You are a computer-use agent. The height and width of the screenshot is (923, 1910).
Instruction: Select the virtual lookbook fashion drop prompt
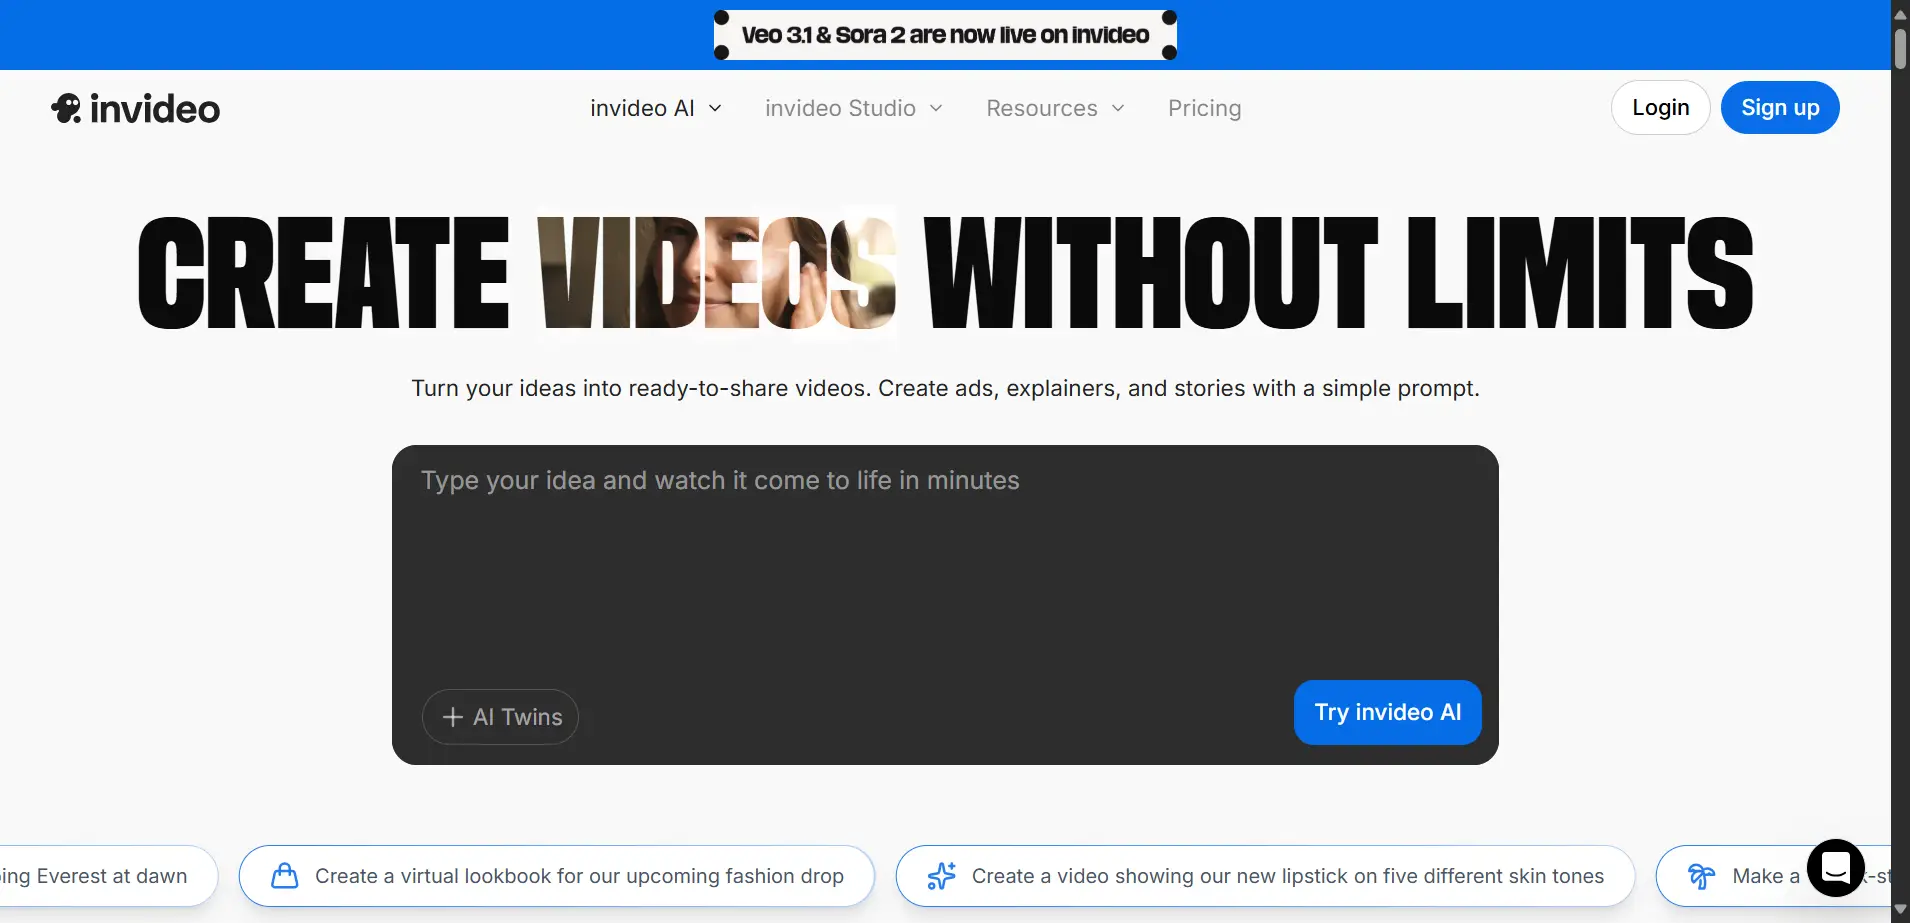tap(578, 876)
